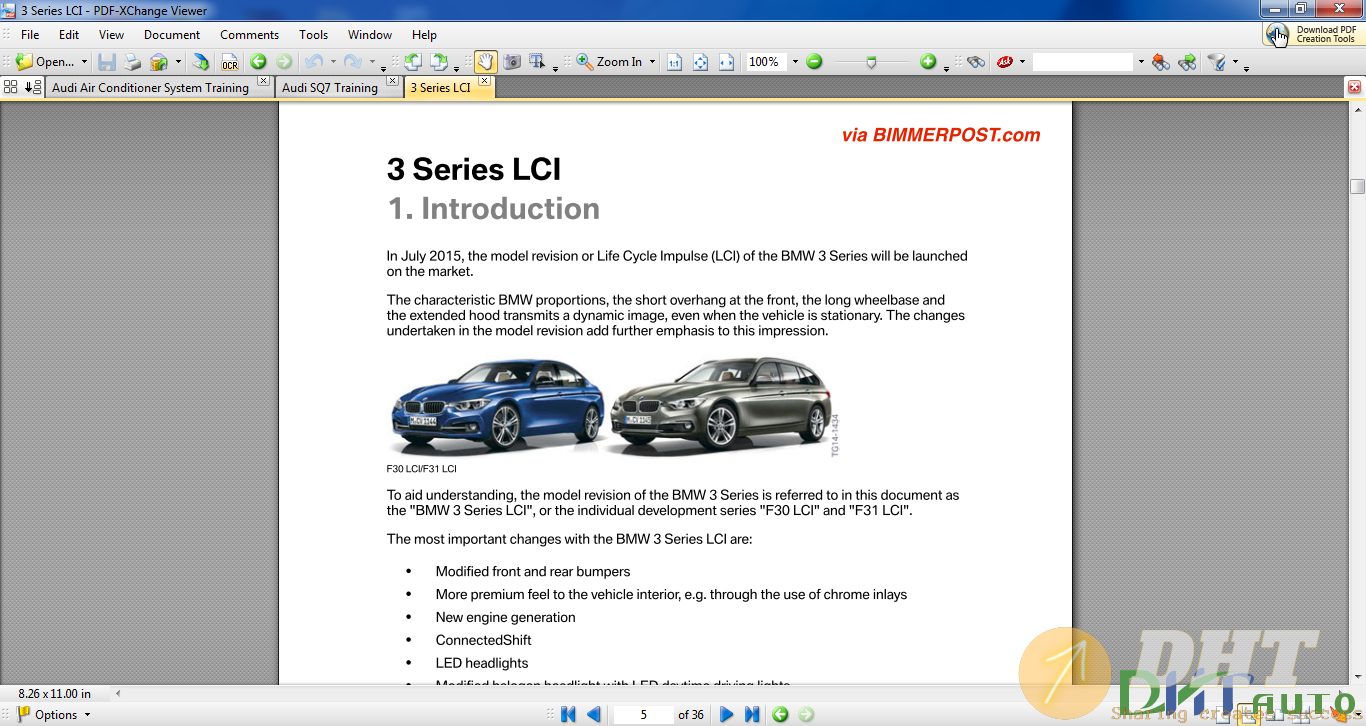Open Find with the binoculars icon
The width and height of the screenshot is (1366, 726).
(976, 62)
